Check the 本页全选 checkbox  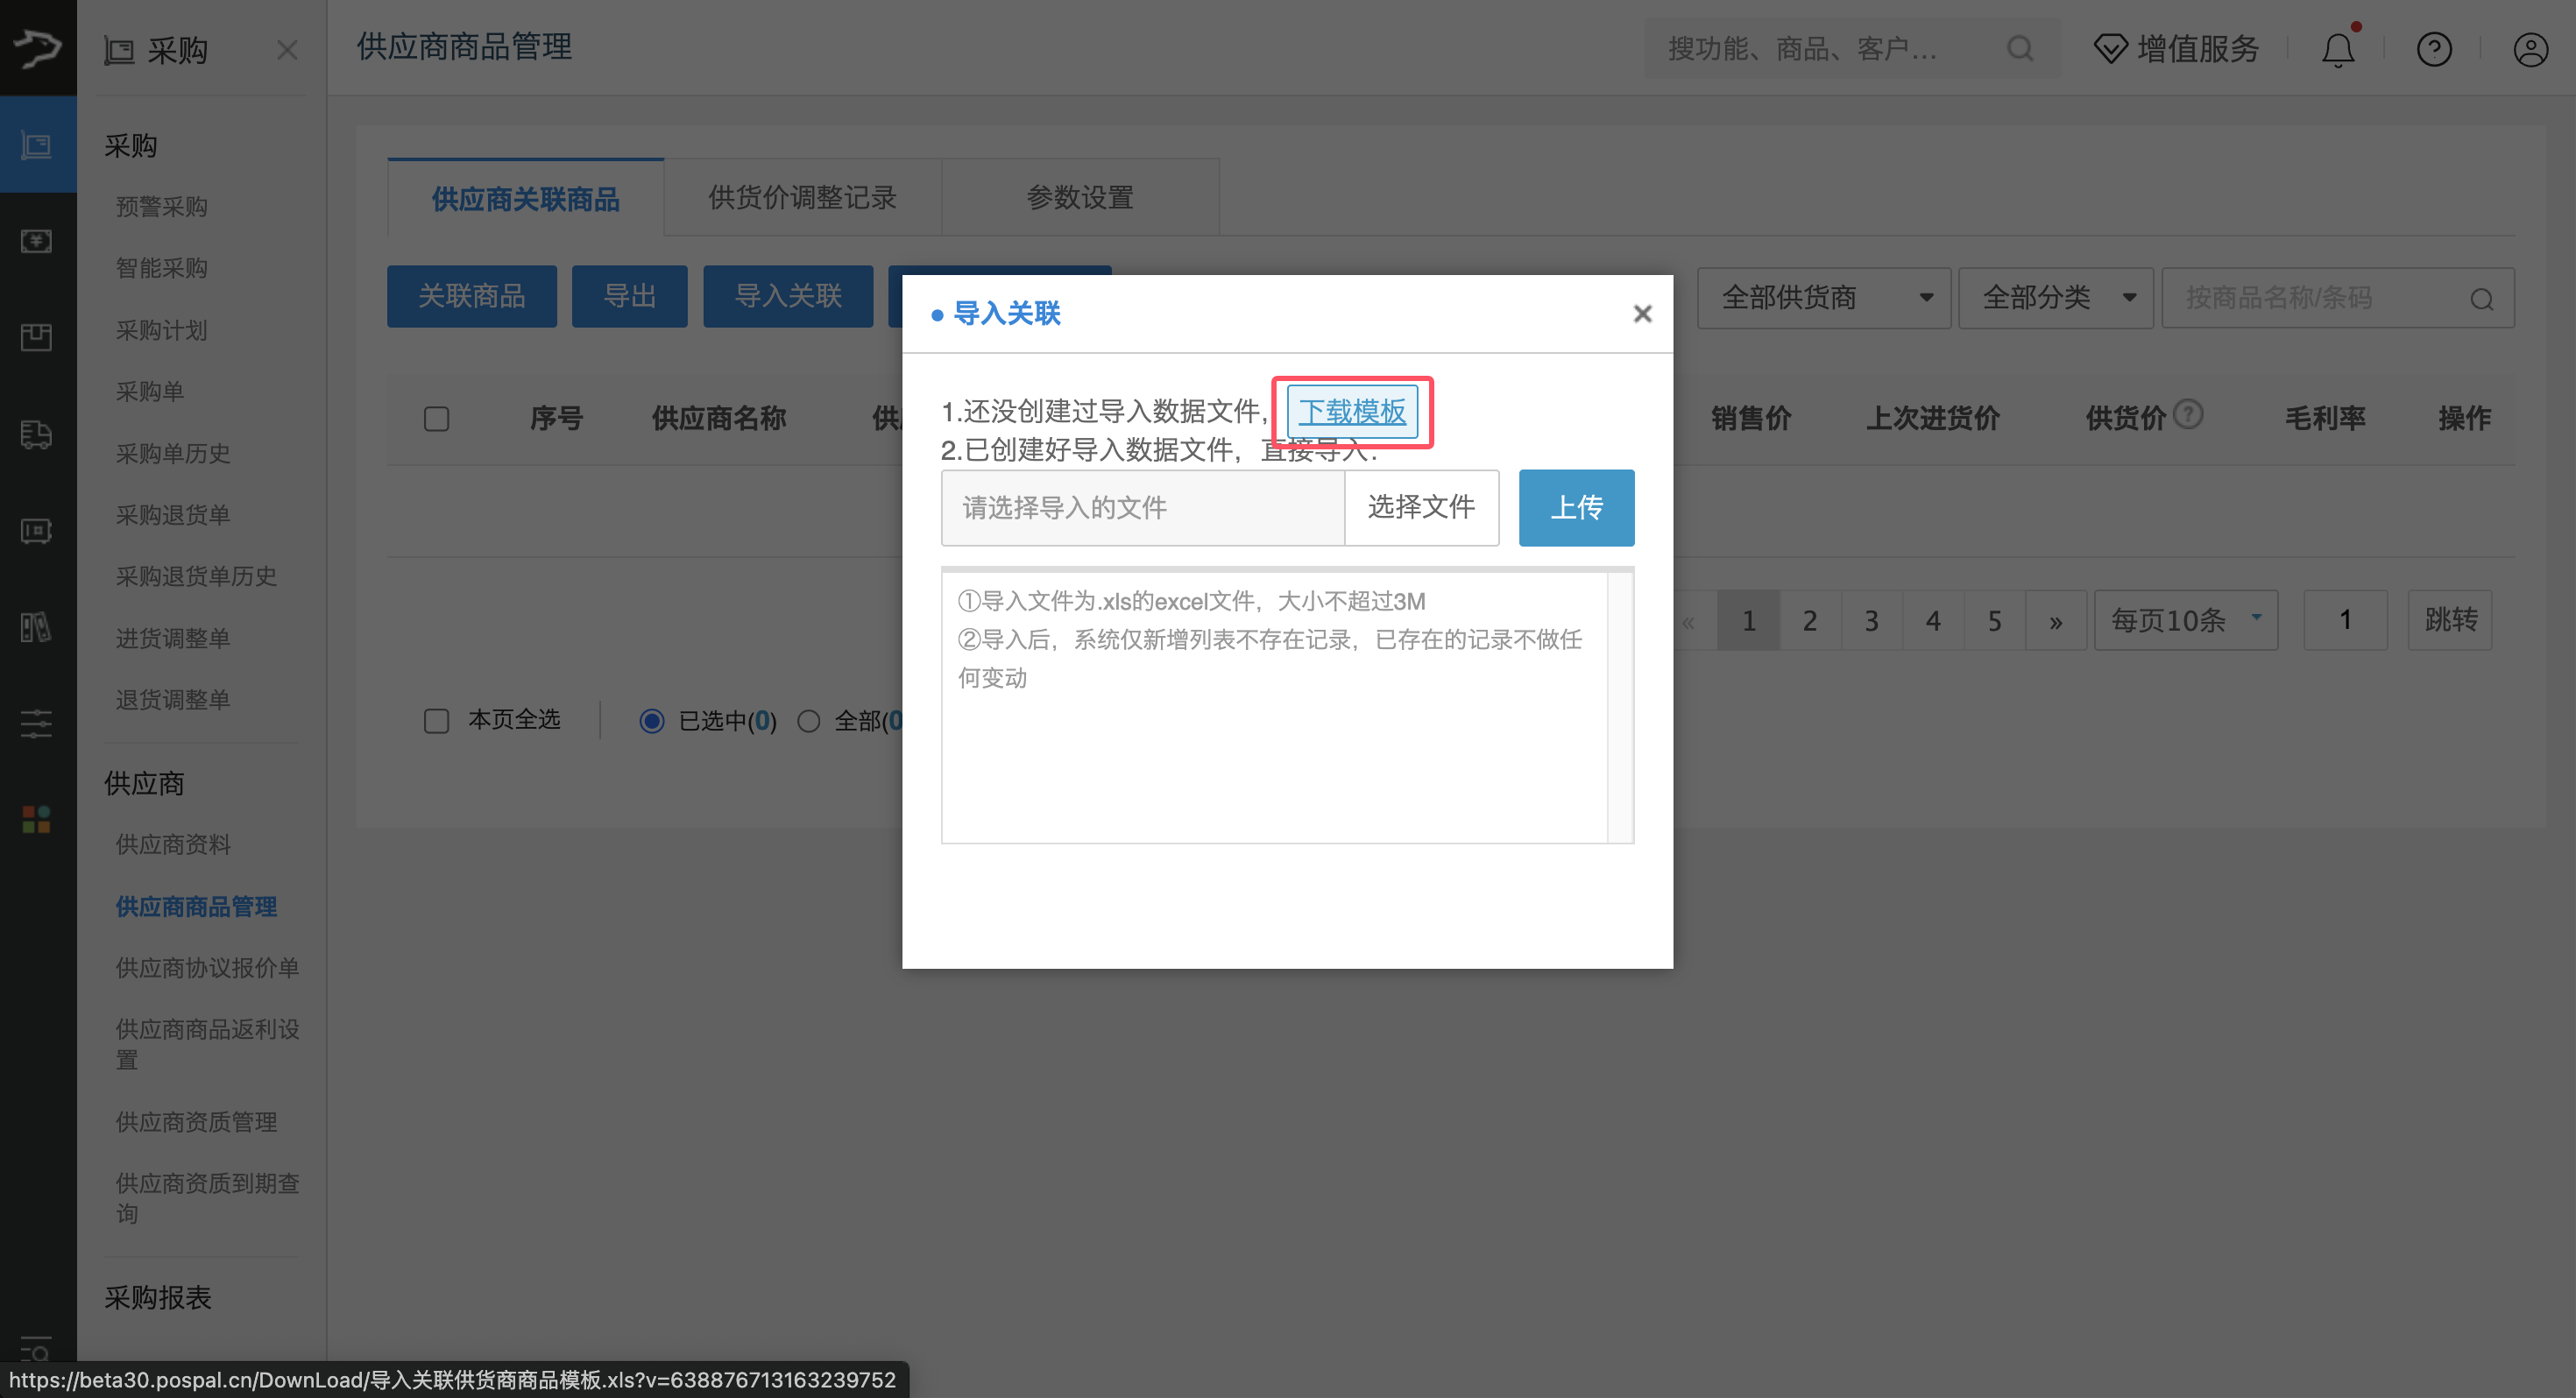437,721
